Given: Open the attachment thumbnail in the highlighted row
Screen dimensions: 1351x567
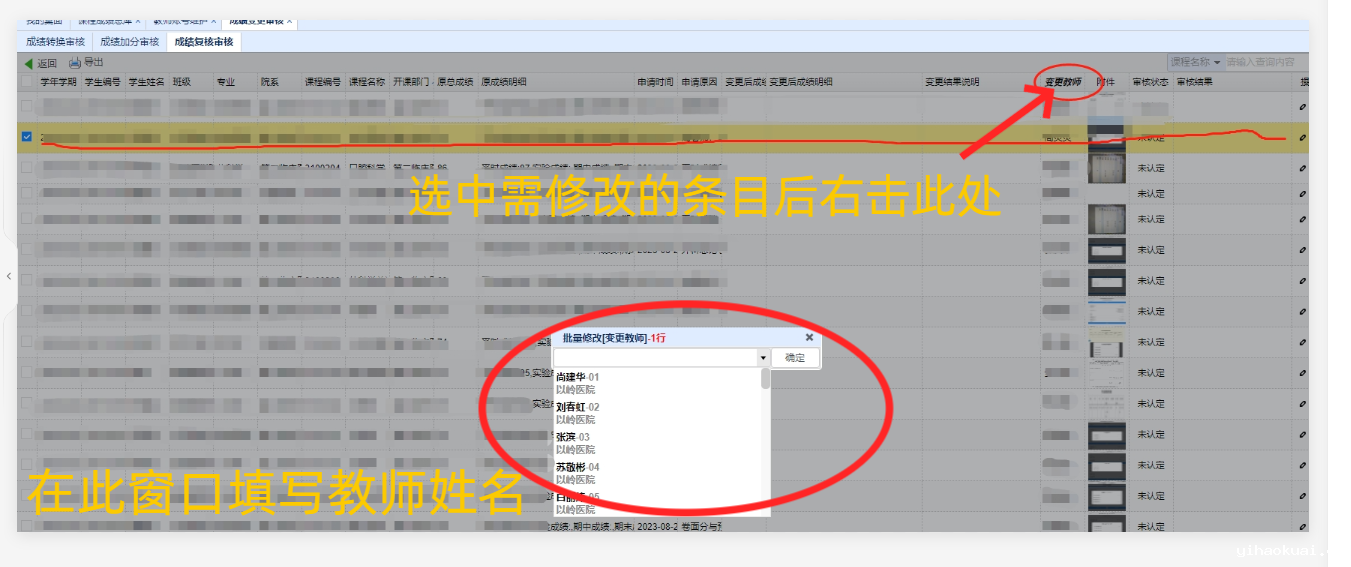Looking at the screenshot, I should tap(1106, 138).
